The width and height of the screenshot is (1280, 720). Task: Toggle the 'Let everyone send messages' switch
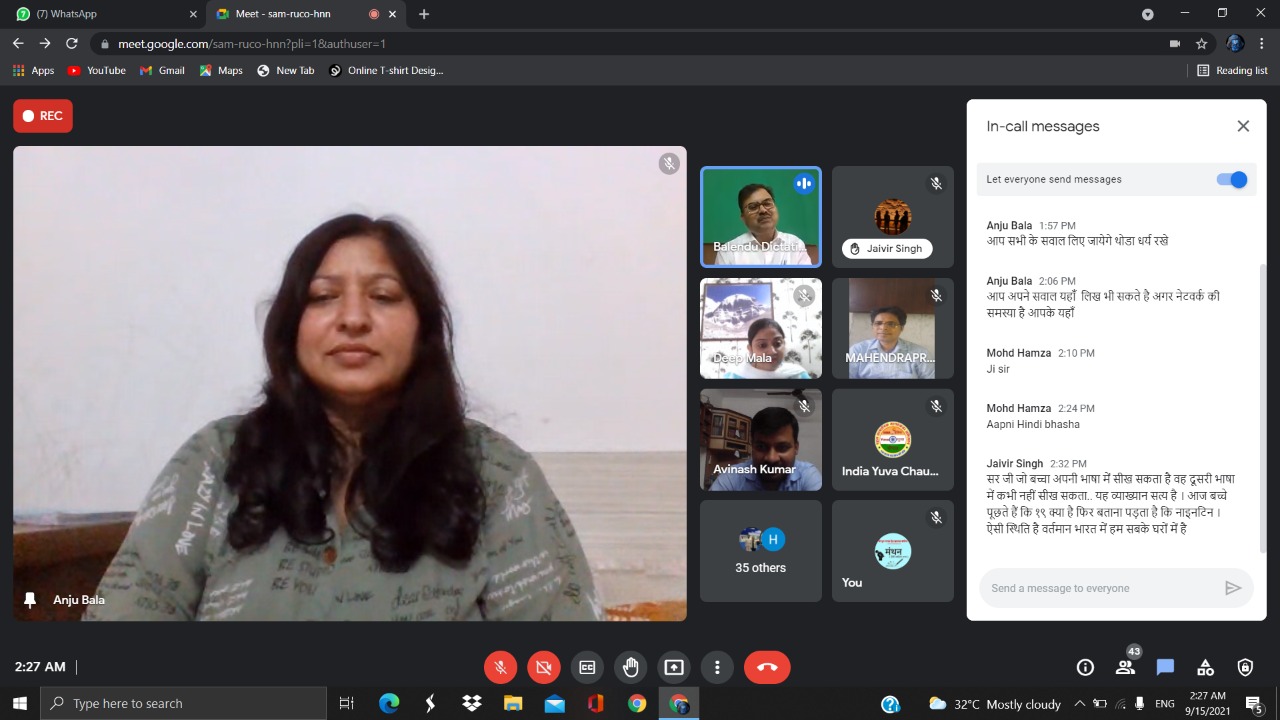[x=1231, y=180]
